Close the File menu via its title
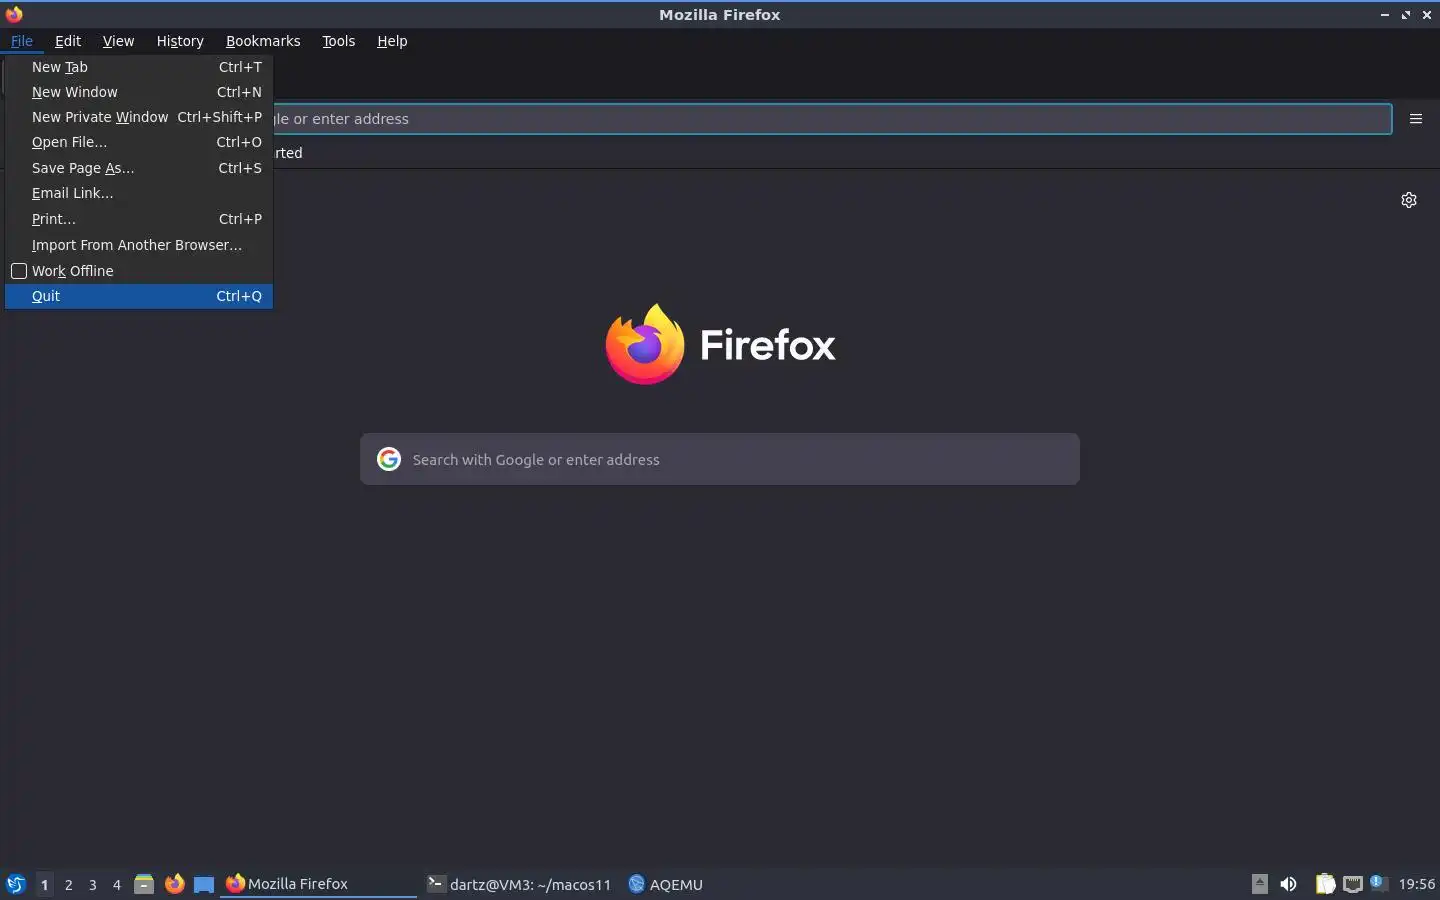1440x900 pixels. click(x=22, y=41)
